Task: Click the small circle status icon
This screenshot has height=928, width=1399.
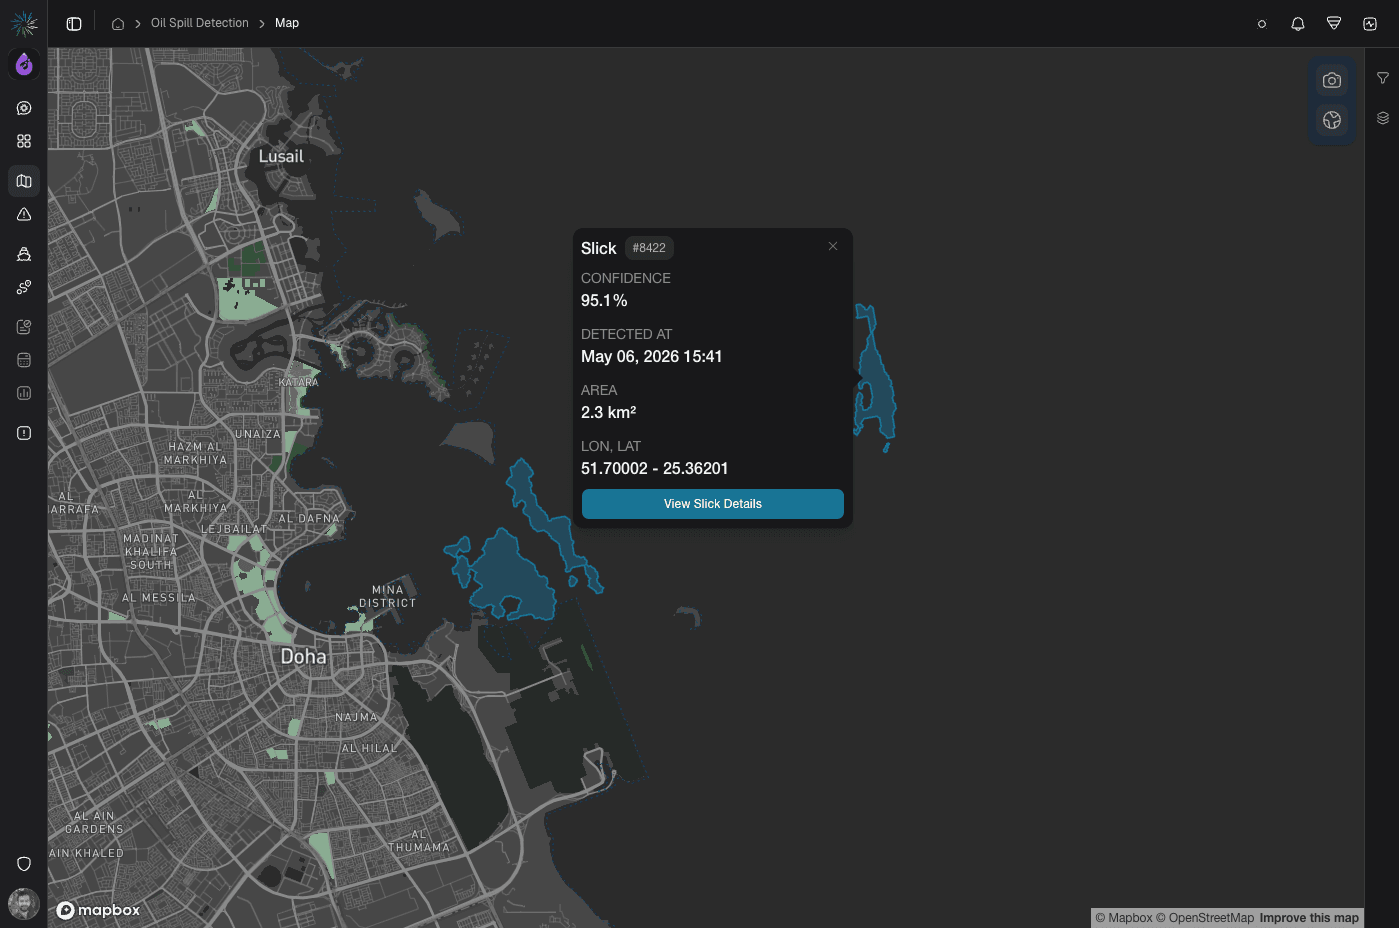Action: click(x=1262, y=24)
